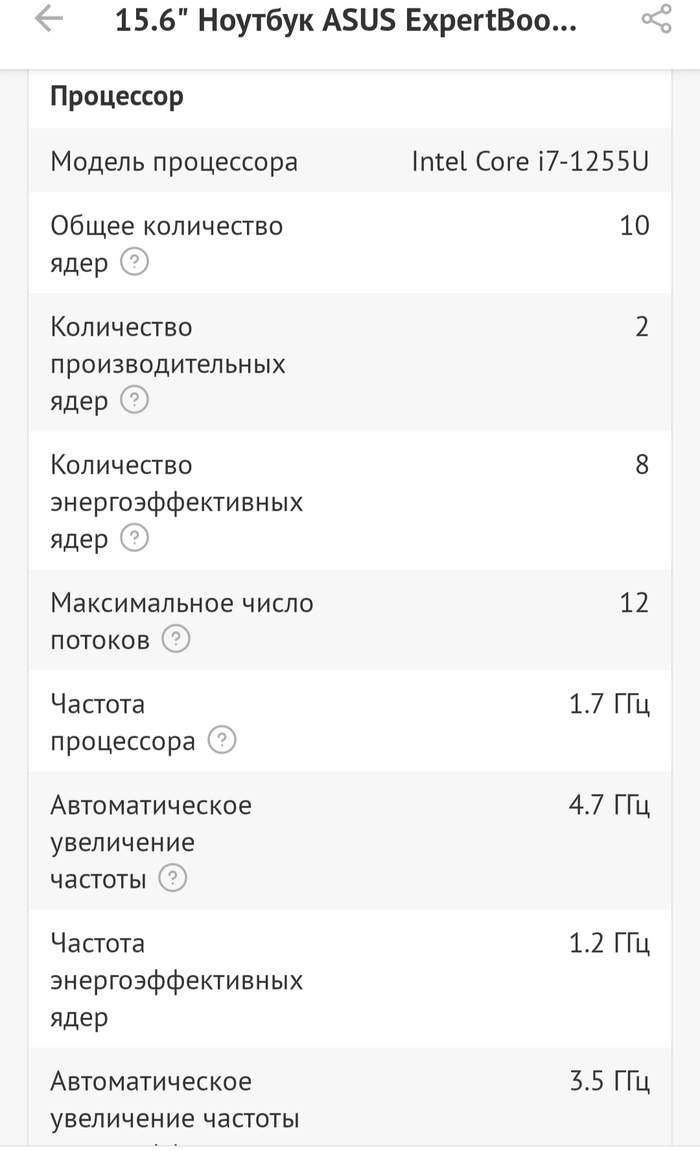Tap the ASUS ExpertBook page title

[346, 21]
